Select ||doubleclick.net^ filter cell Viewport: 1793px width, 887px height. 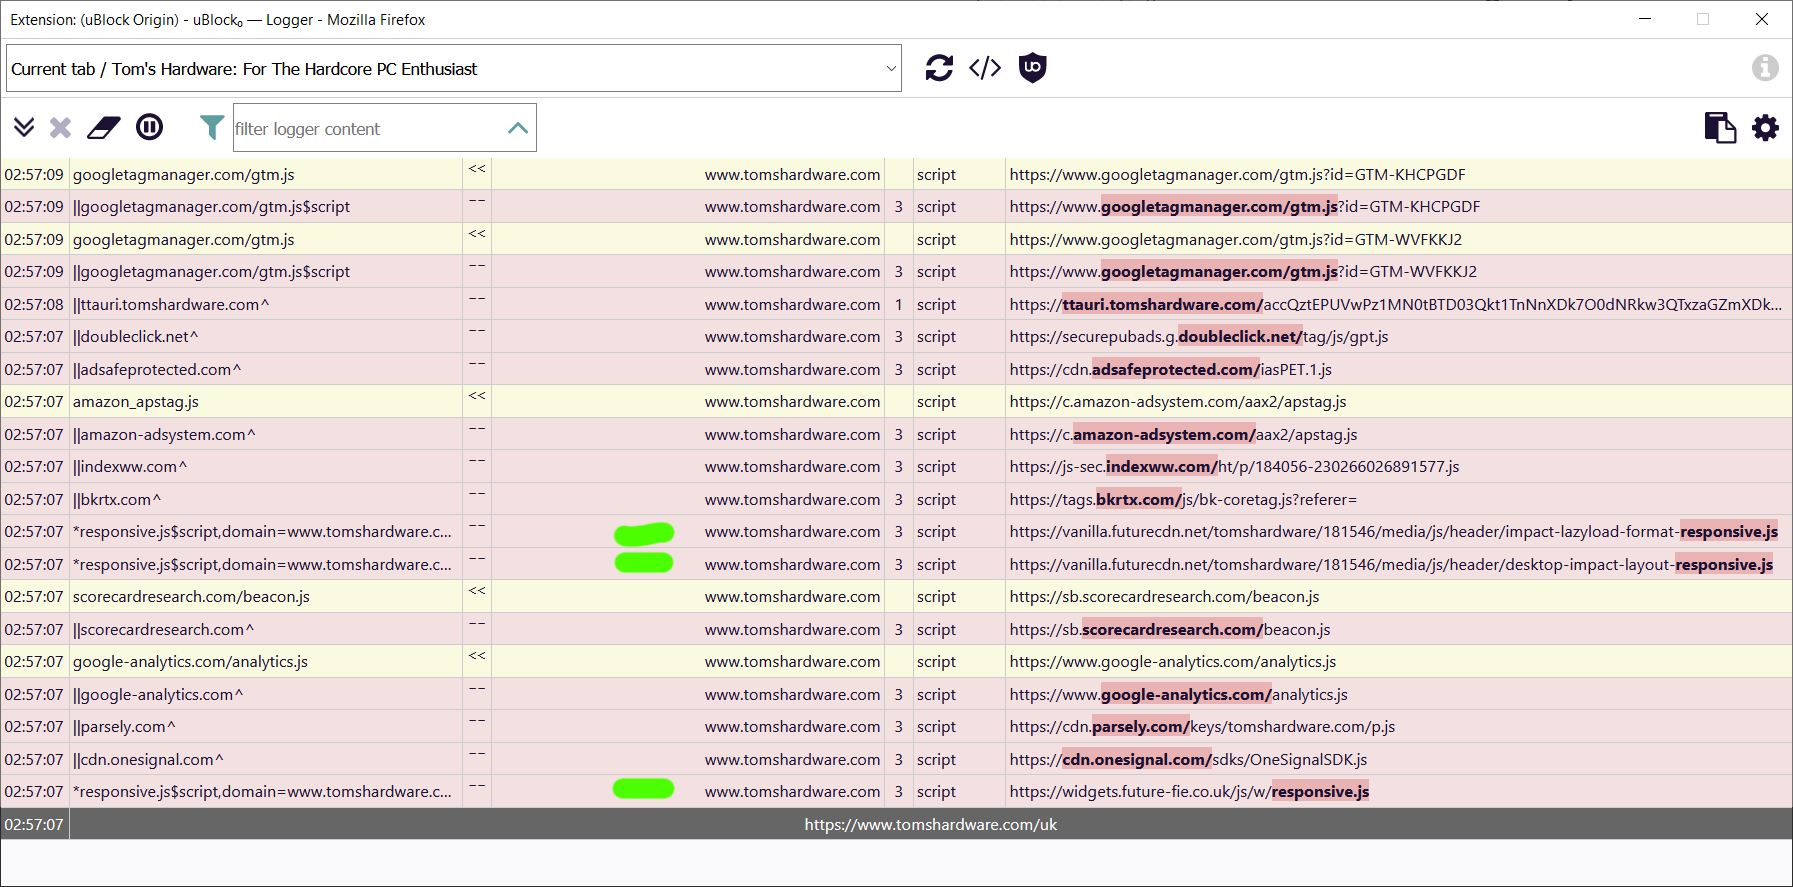click(x=266, y=337)
